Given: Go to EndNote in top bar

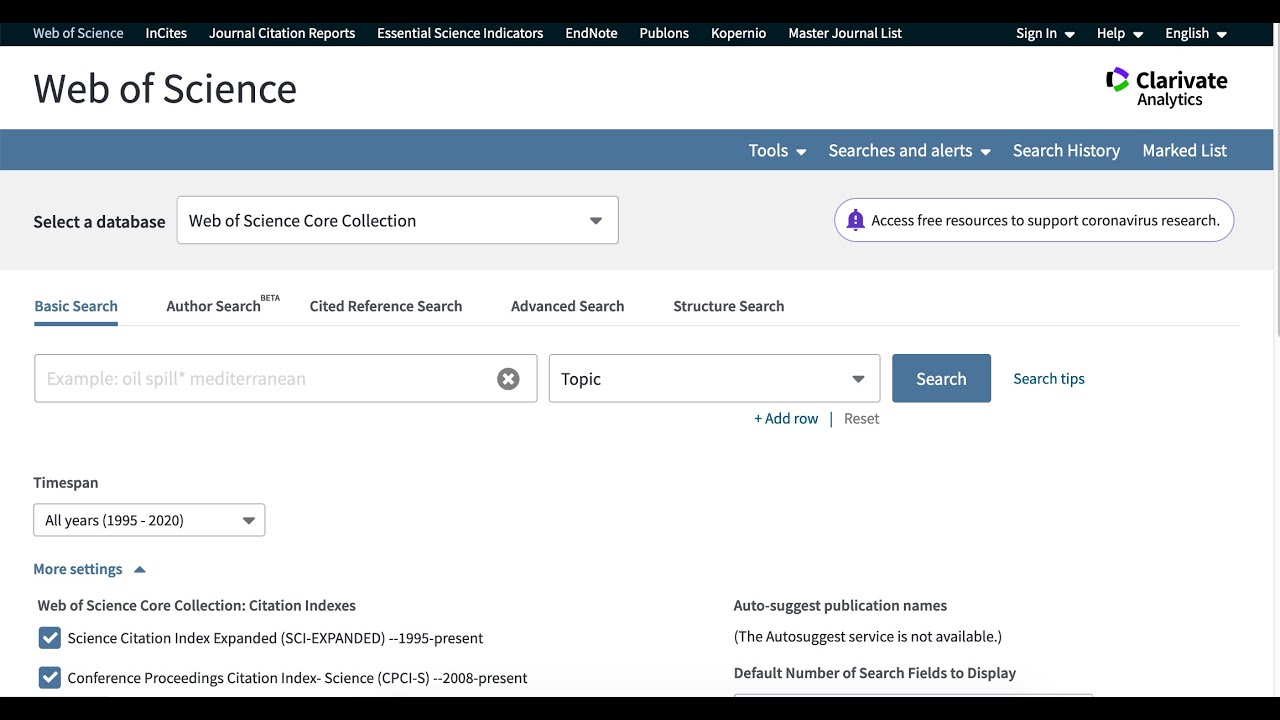Looking at the screenshot, I should [591, 33].
